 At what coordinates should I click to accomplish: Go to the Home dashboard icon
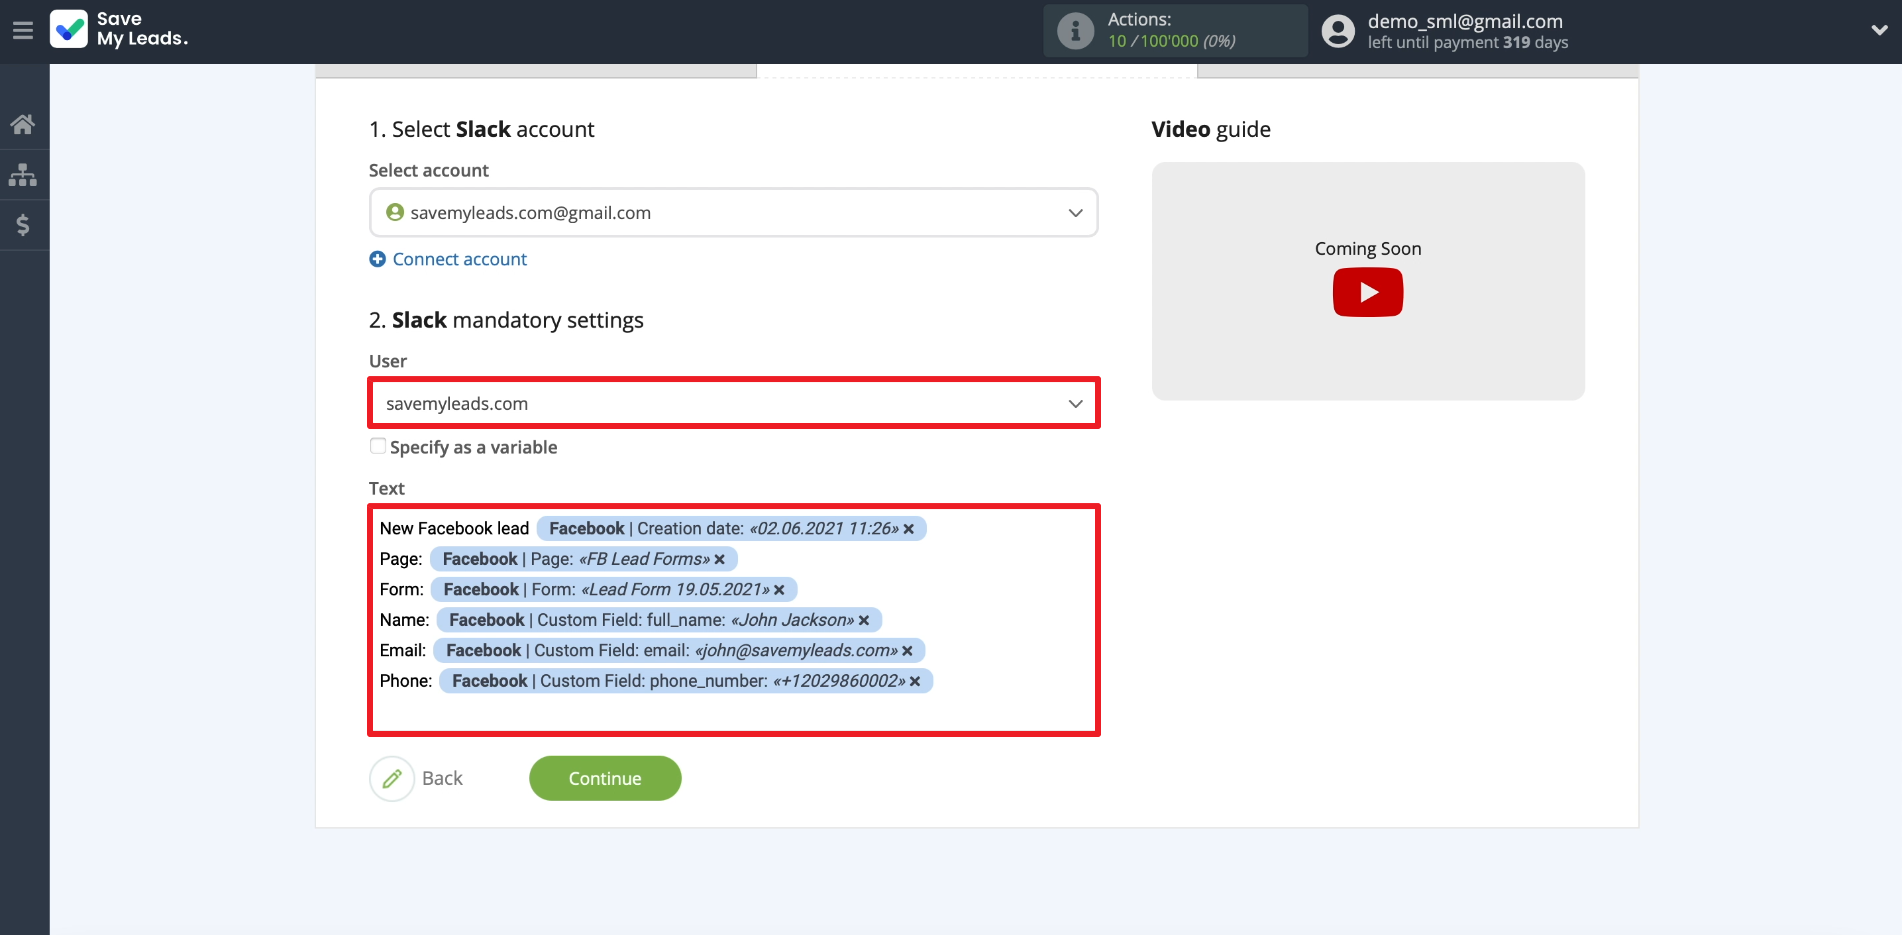[23, 124]
